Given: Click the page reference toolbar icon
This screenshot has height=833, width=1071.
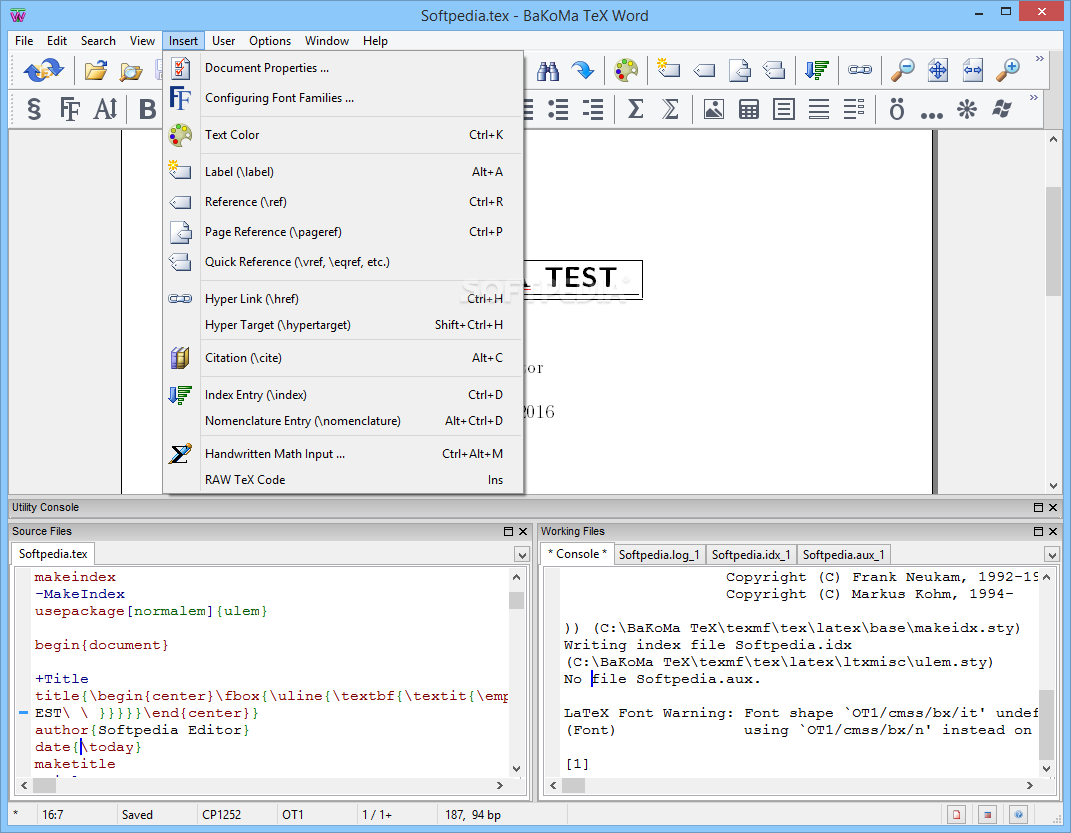Looking at the screenshot, I should click(740, 70).
